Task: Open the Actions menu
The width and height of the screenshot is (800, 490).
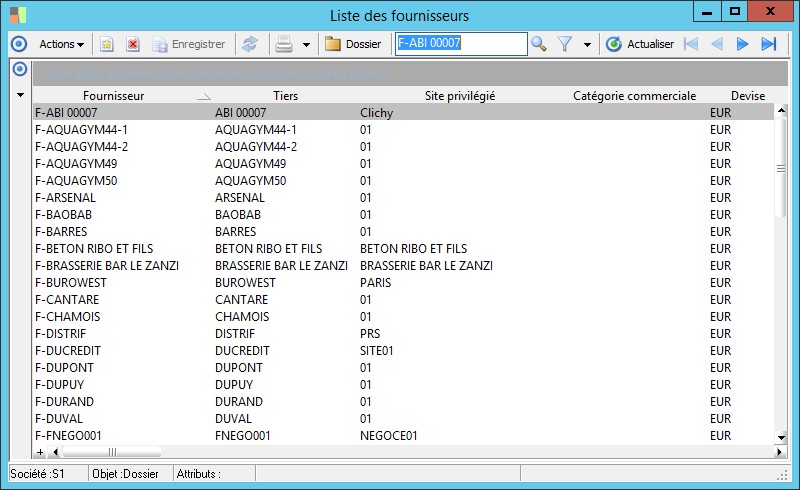Action: click(x=61, y=44)
